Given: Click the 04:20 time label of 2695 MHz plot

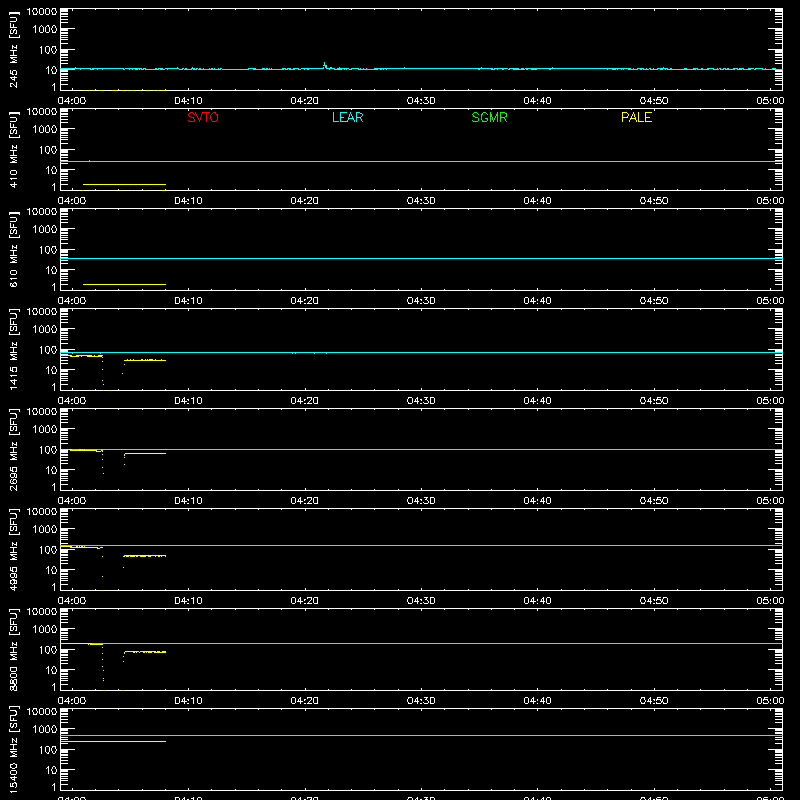Looking at the screenshot, I should tap(305, 501).
